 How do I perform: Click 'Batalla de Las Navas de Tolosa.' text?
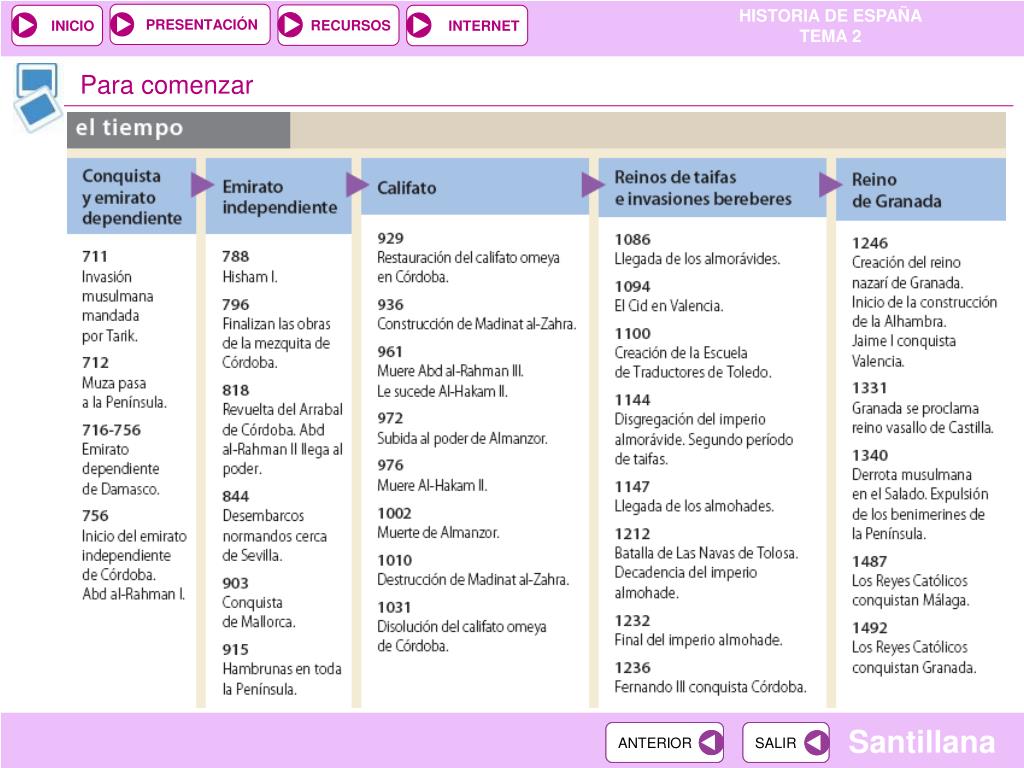pyautogui.click(x=706, y=553)
